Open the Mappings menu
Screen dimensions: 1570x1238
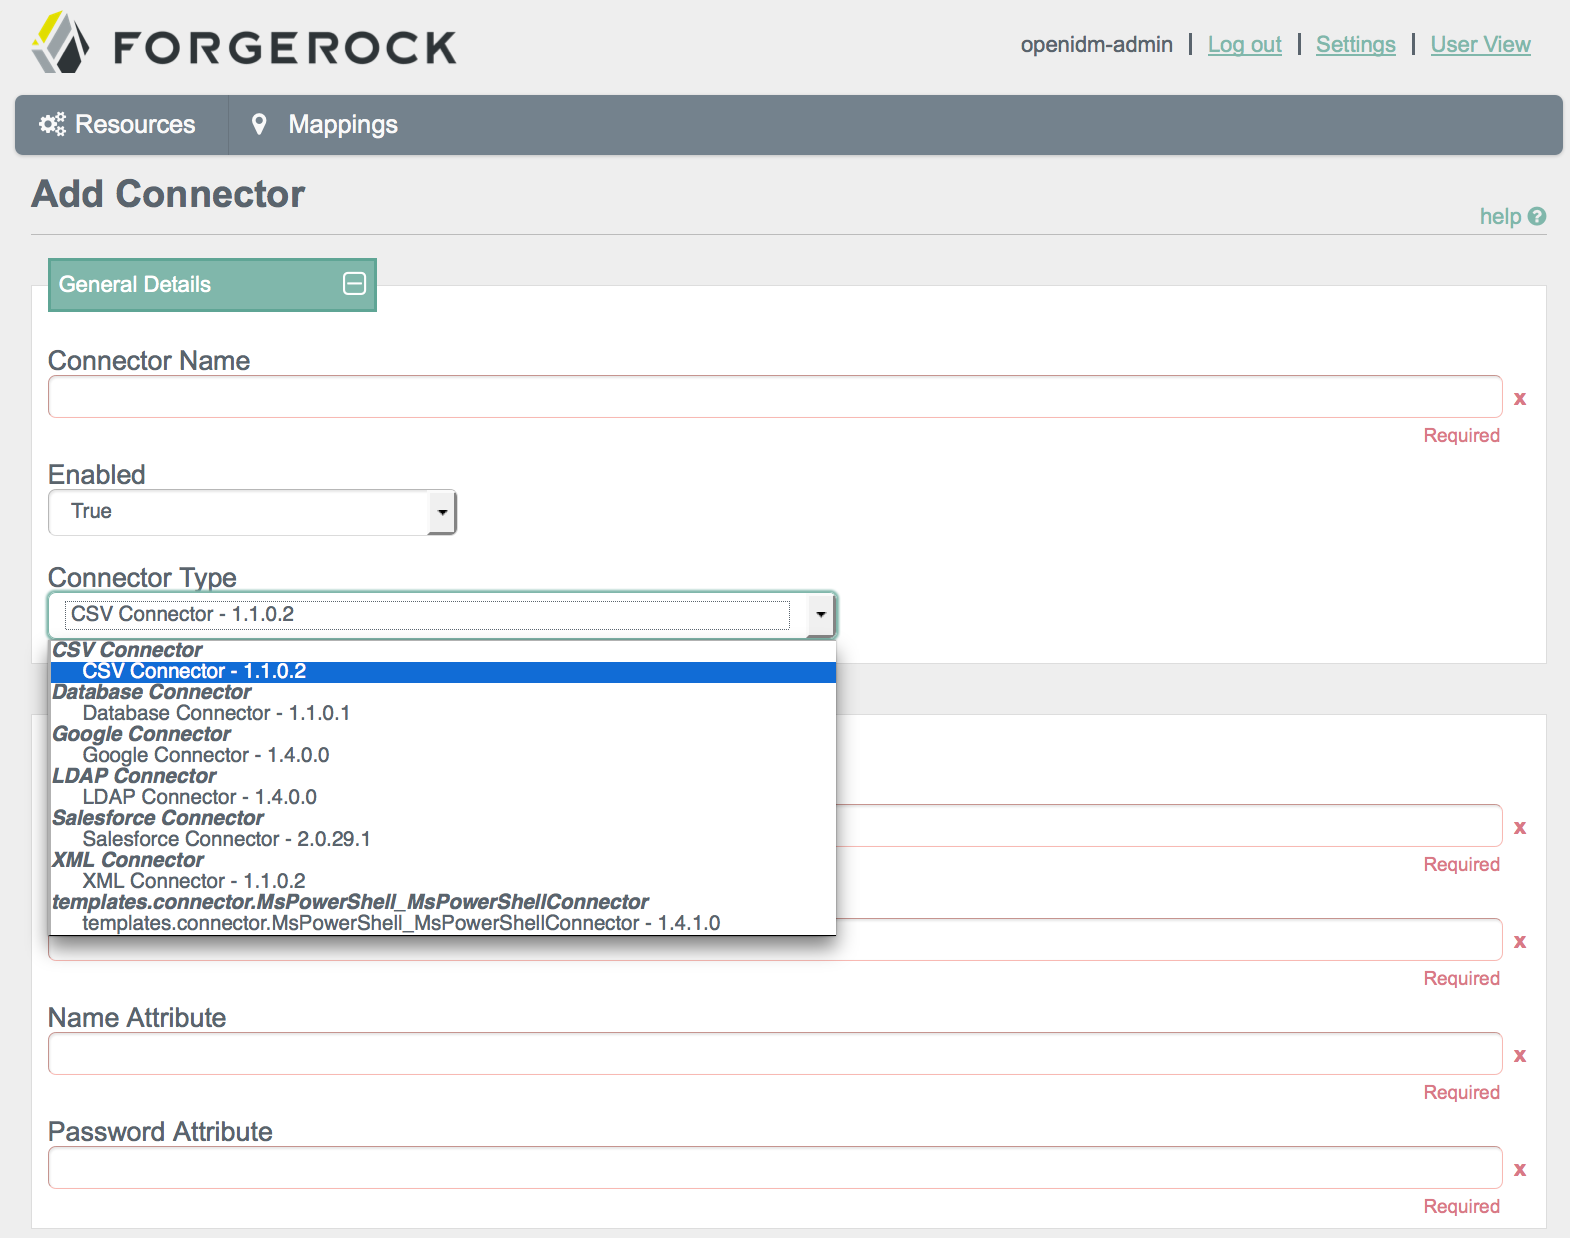tap(325, 124)
